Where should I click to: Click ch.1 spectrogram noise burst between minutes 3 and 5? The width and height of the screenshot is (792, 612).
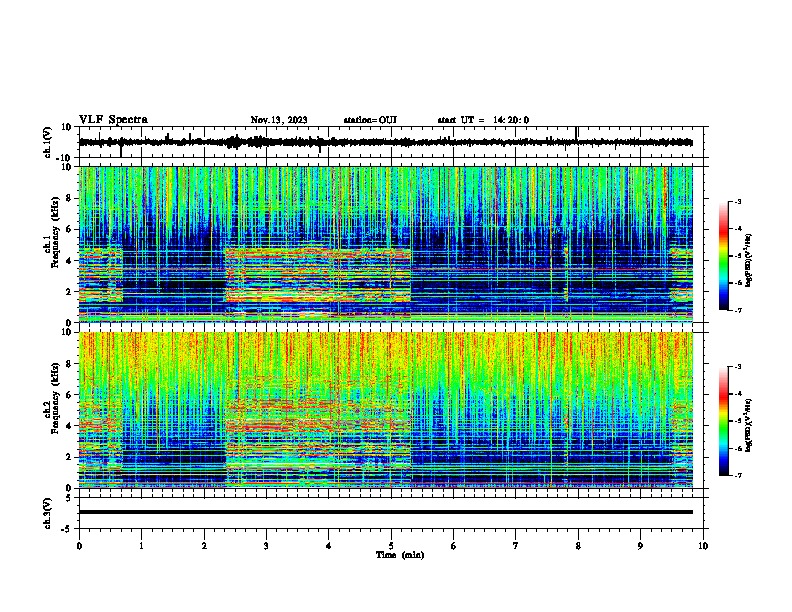coord(318,275)
